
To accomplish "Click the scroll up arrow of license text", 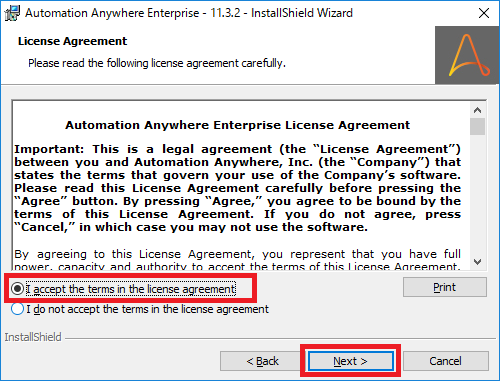I will [x=477, y=110].
